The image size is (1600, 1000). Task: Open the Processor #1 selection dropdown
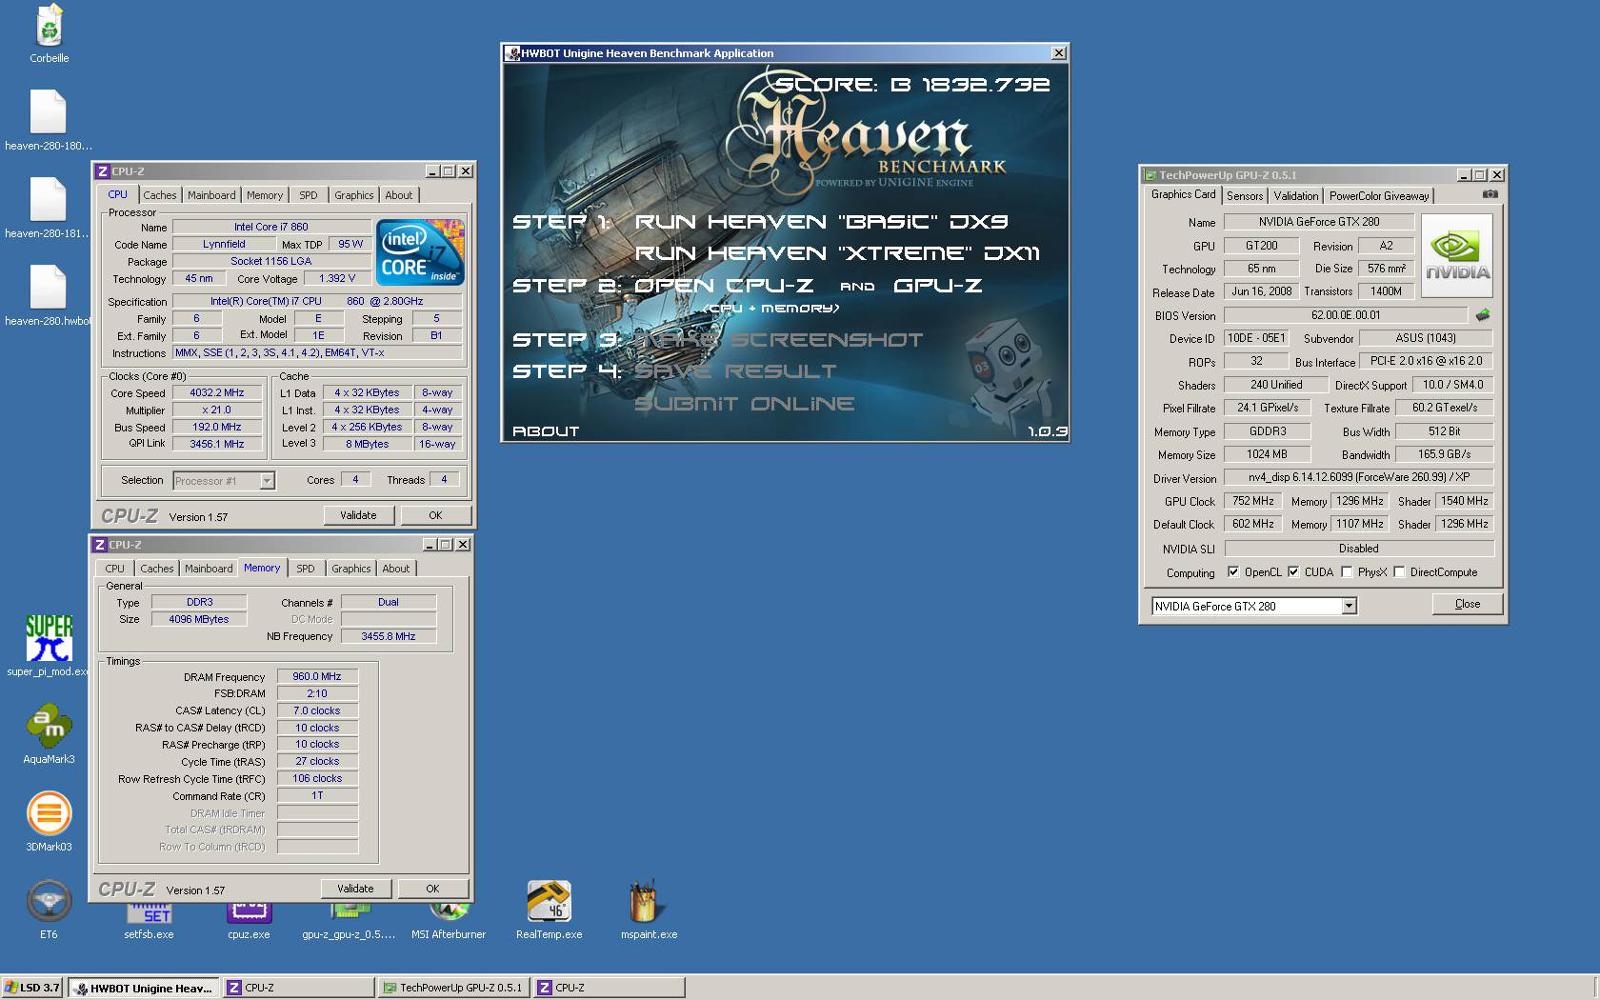267,481
